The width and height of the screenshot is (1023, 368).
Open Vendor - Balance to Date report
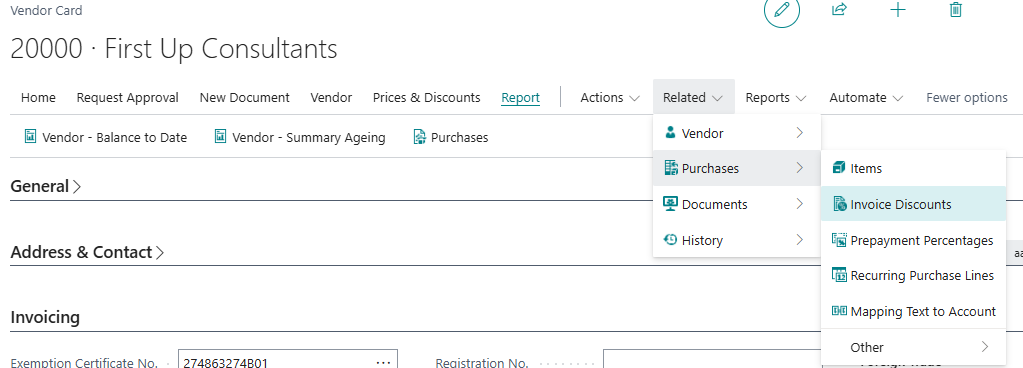(x=106, y=137)
